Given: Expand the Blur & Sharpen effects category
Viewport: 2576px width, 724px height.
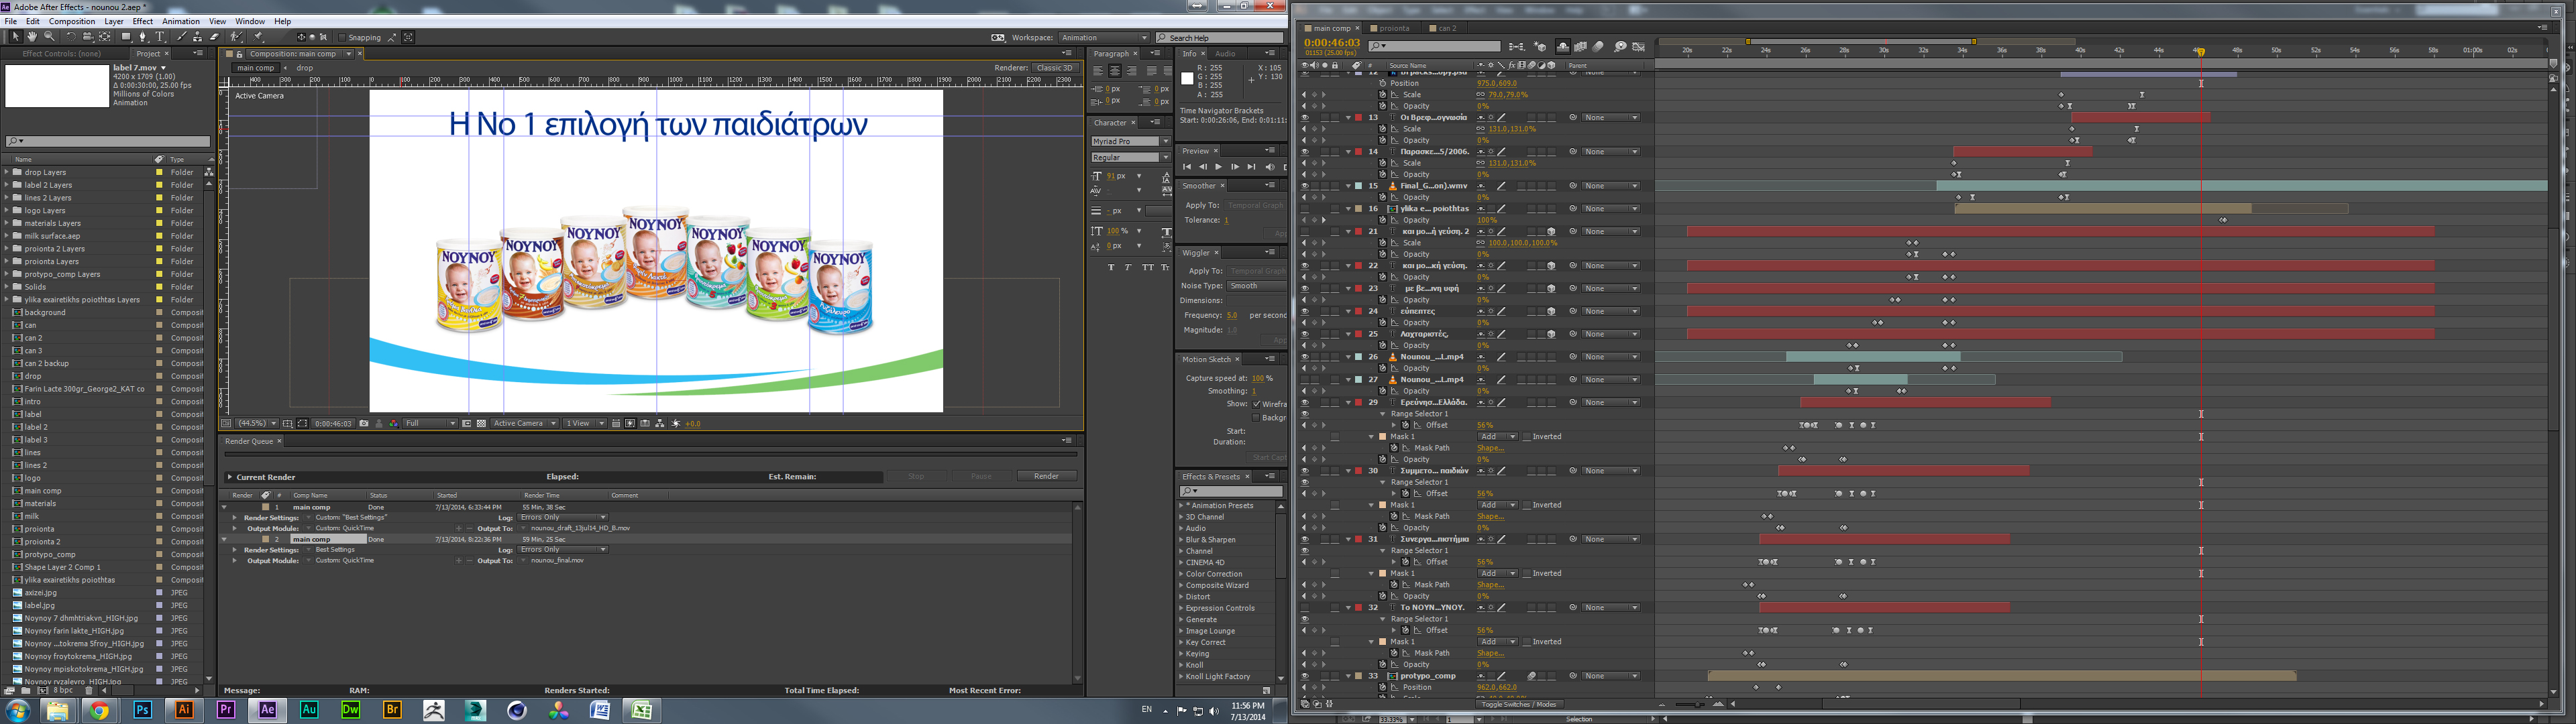Looking at the screenshot, I should click(1181, 539).
